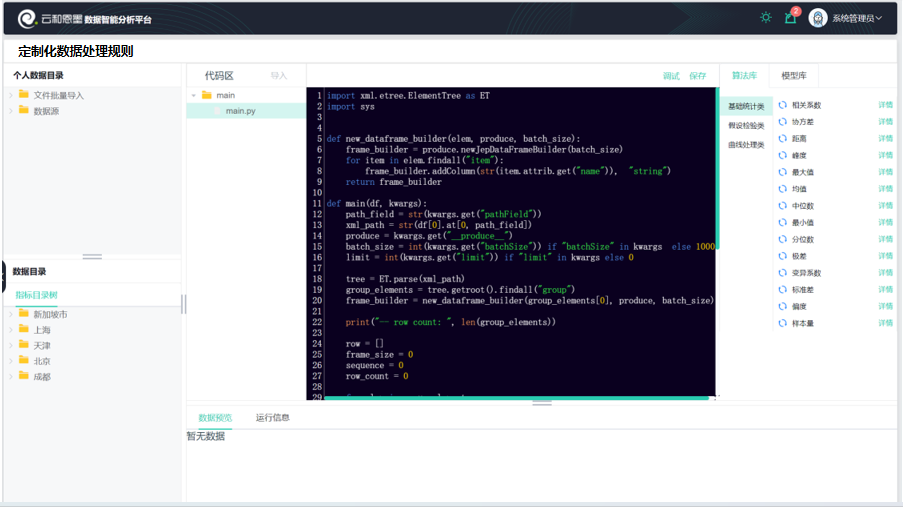The width and height of the screenshot is (903, 507).
Task: Open 详情 link for 相关系数
Action: point(885,105)
